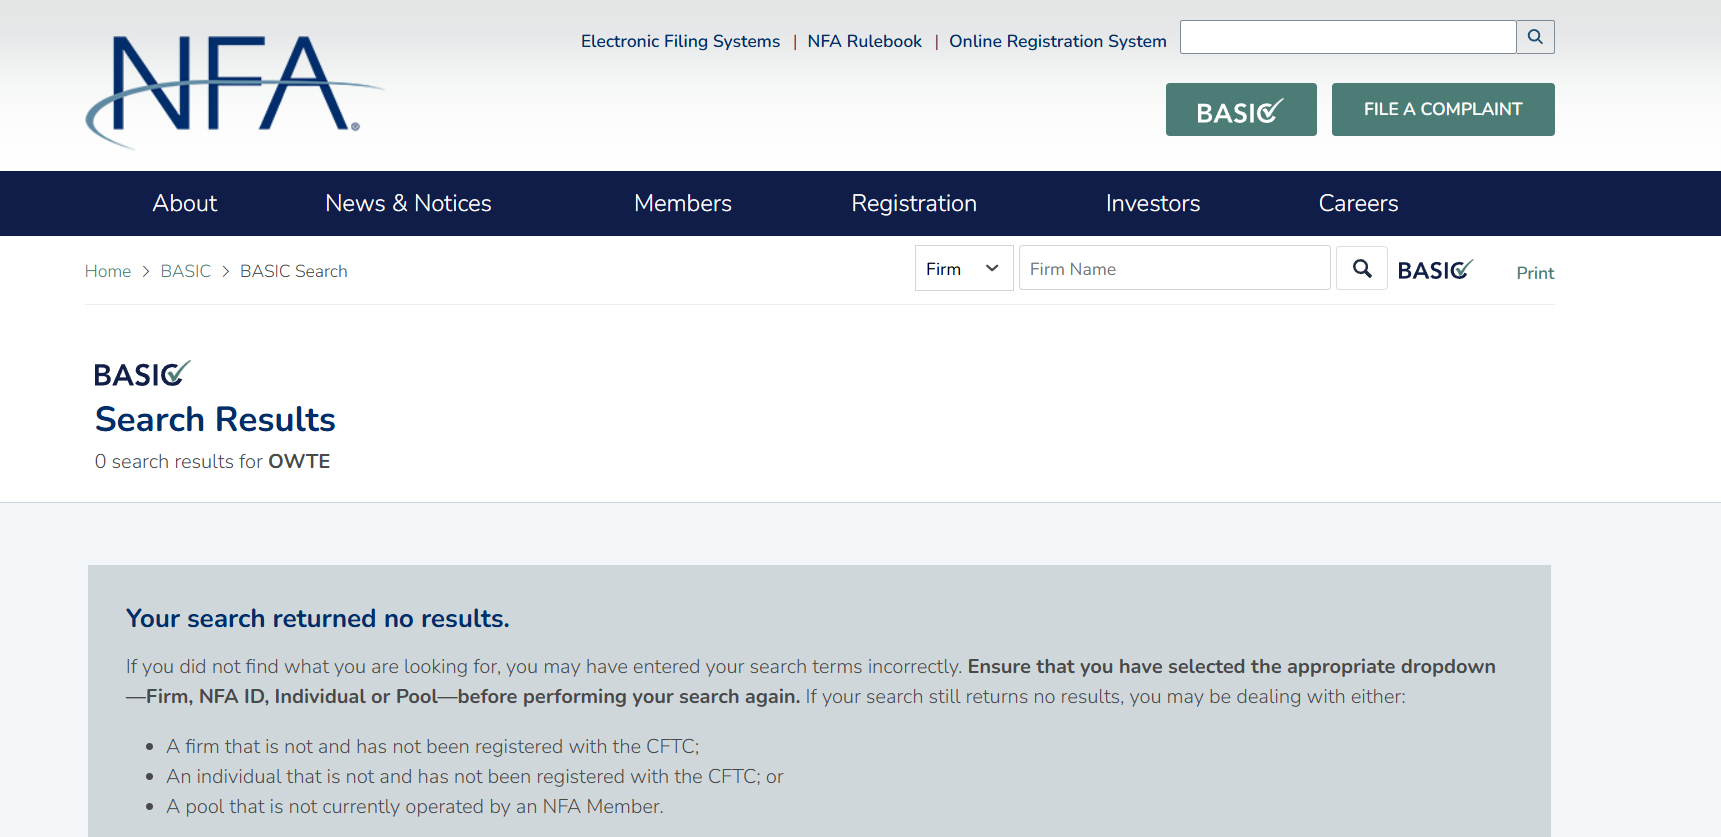Click the File a Complaint button
Image resolution: width=1721 pixels, height=837 pixels.
click(x=1443, y=109)
